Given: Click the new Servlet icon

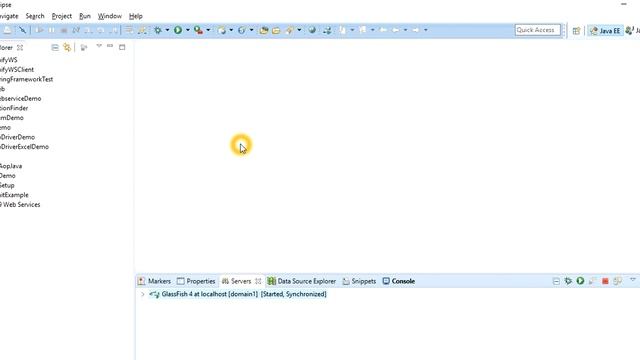Looking at the screenshot, I should 242,30.
